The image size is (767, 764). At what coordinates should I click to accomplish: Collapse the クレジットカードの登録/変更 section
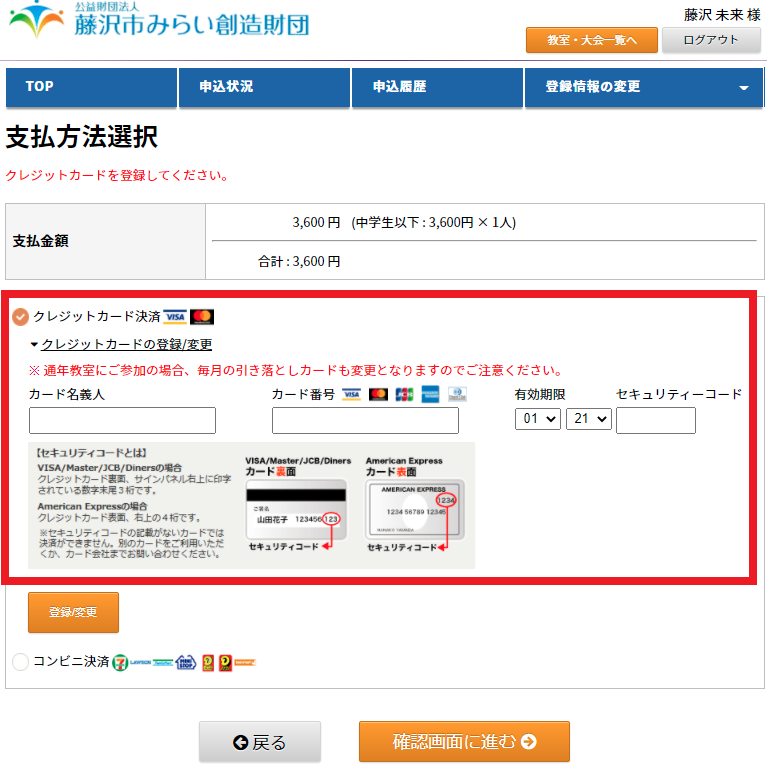(x=126, y=344)
